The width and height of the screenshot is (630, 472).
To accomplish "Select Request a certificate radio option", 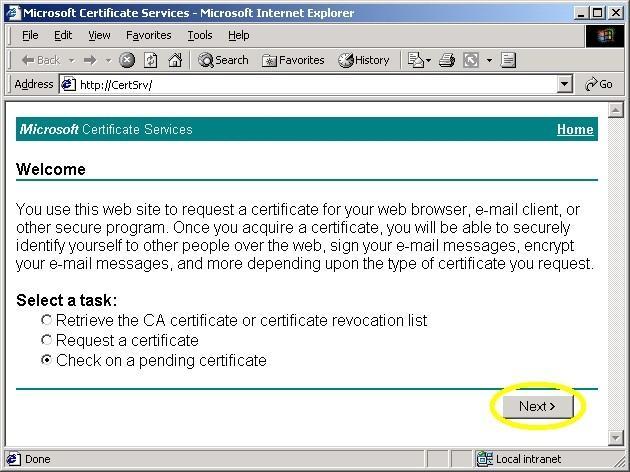I will pos(47,340).
